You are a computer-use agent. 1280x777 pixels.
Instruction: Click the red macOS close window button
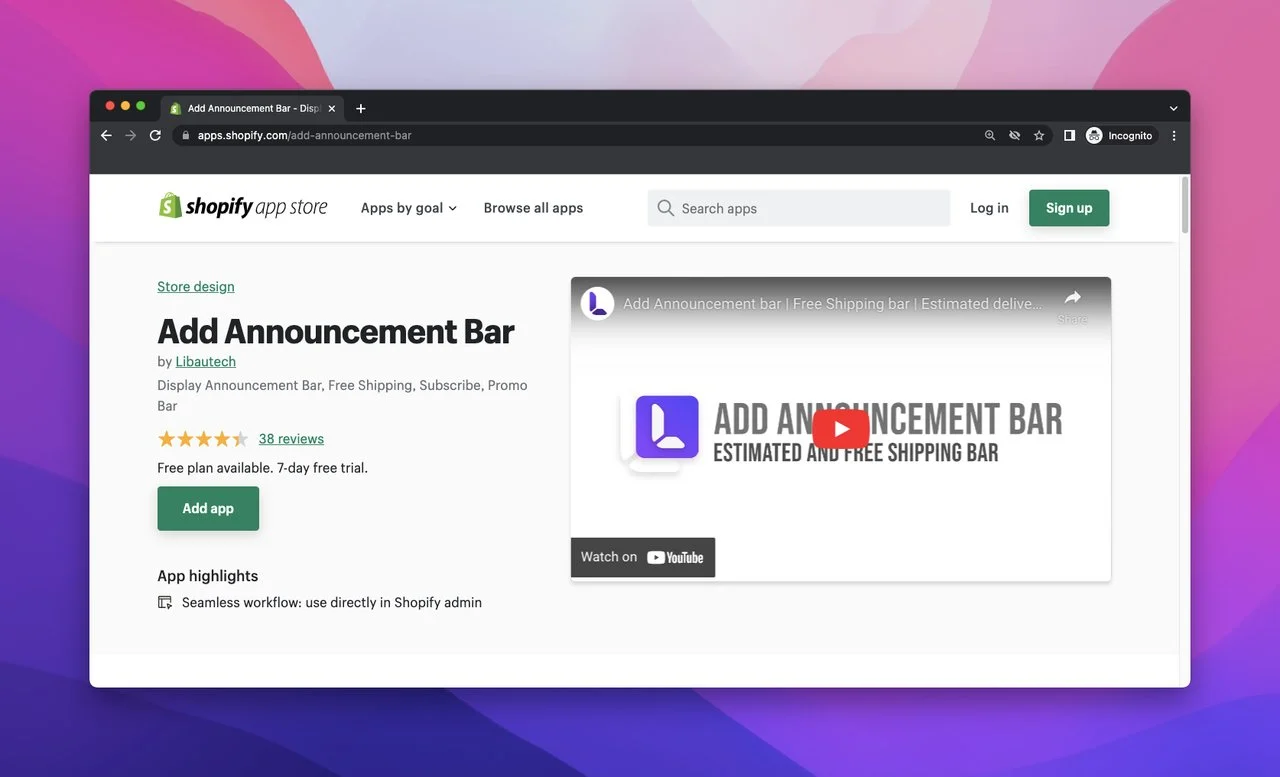pyautogui.click(x=109, y=106)
